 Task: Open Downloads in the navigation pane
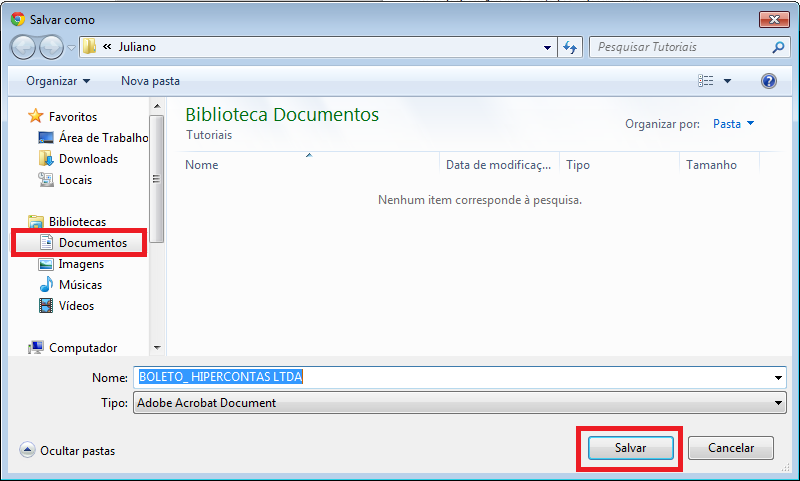[88, 159]
